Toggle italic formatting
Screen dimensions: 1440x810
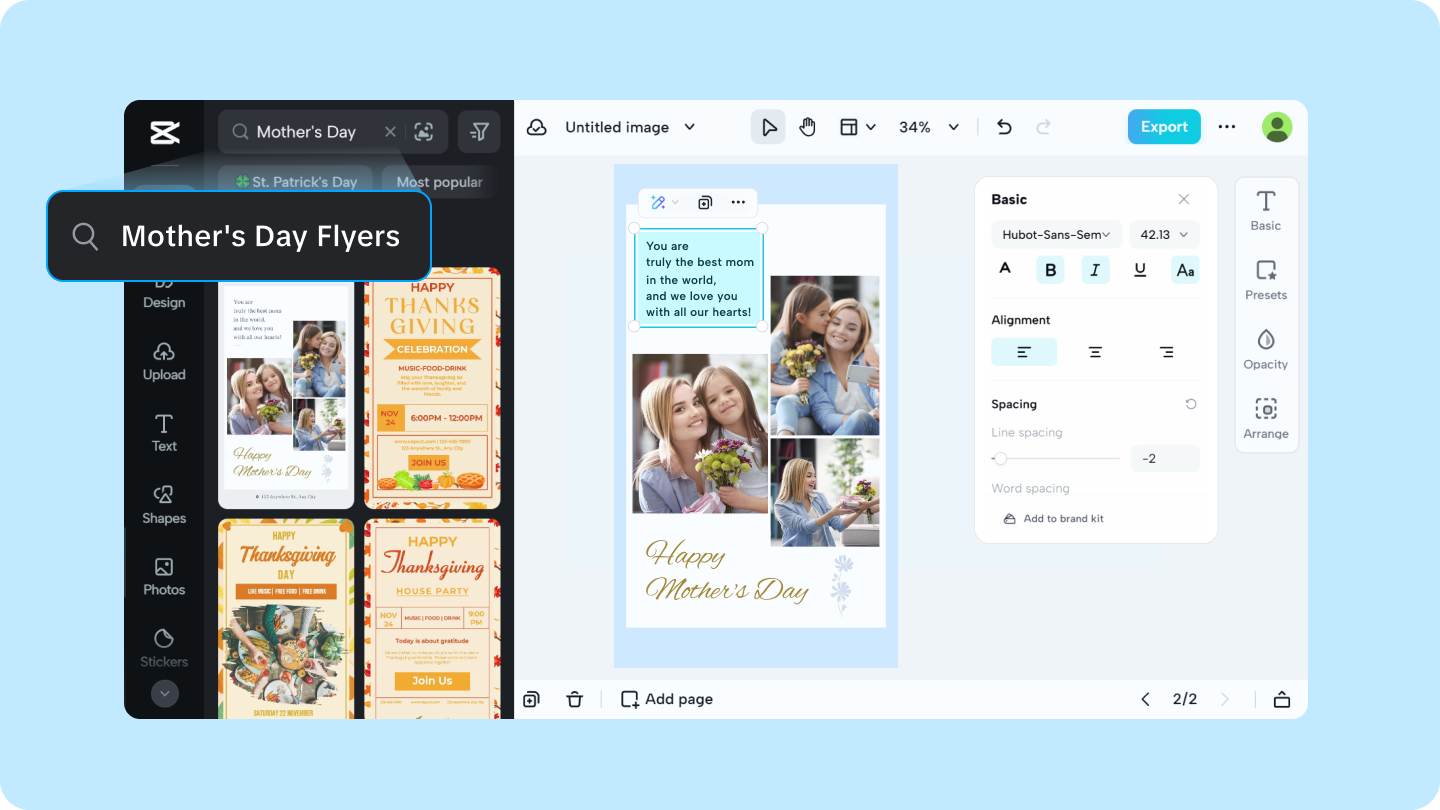[x=1095, y=270]
